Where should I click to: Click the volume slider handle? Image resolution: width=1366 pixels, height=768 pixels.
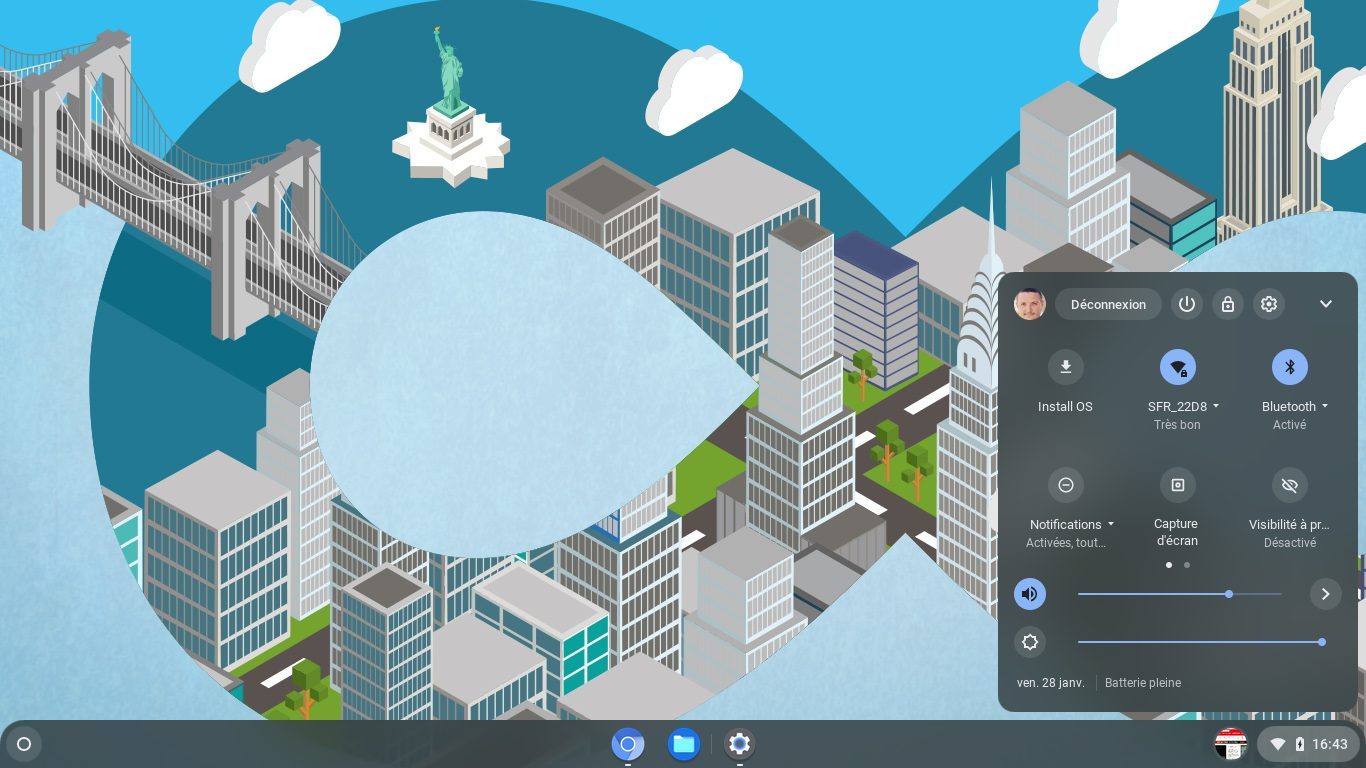[x=1229, y=594]
